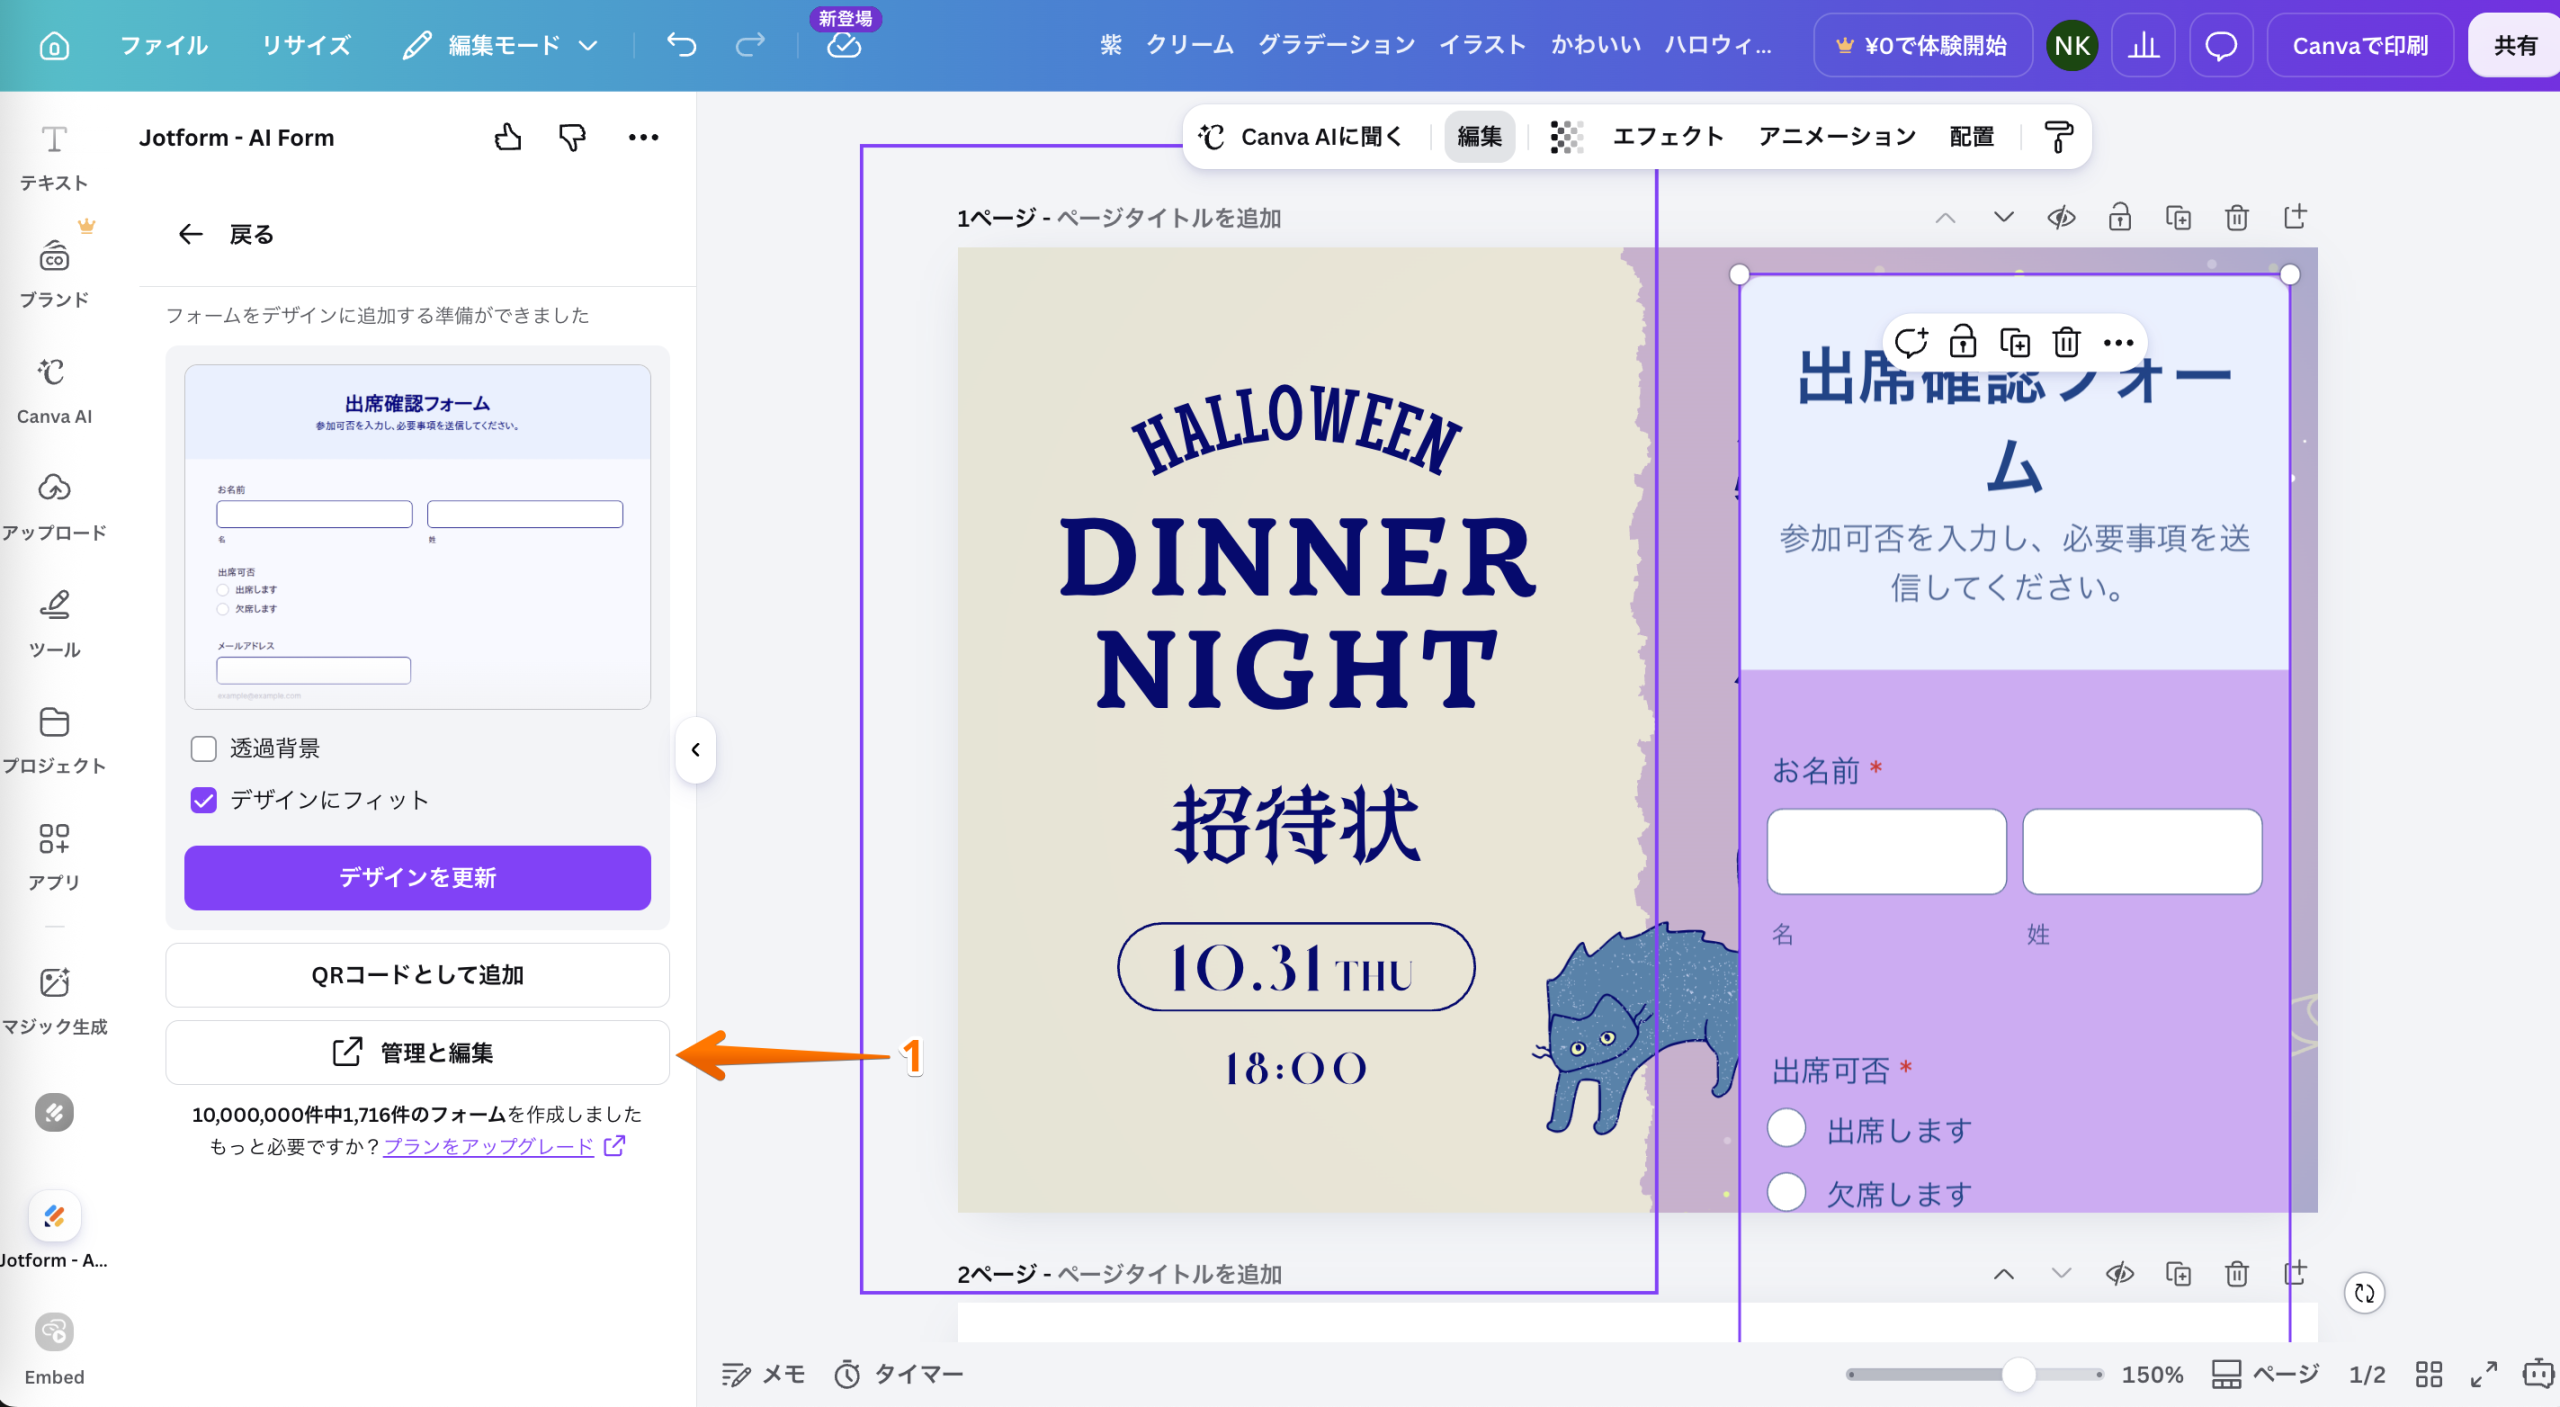The height and width of the screenshot is (1407, 2560).
Task: Click QRコードとして追加 button
Action: pyautogui.click(x=417, y=975)
